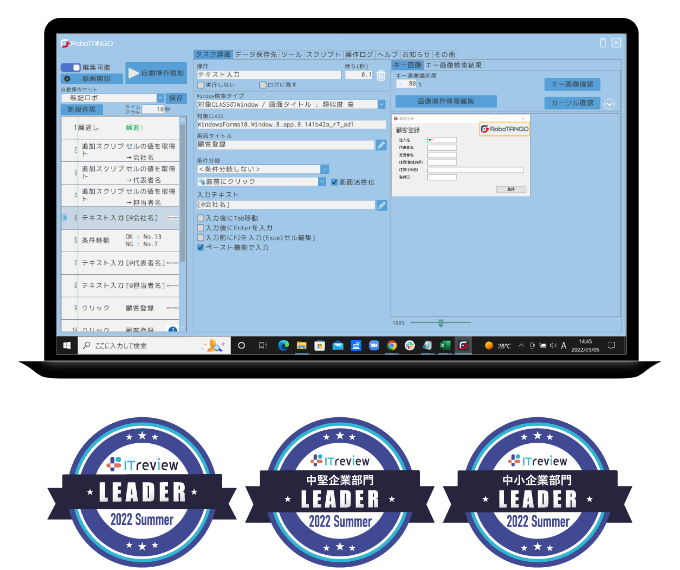Viewport: 680px width, 570px height.
Task: Check the ログに残す checkbox
Action: [262, 85]
